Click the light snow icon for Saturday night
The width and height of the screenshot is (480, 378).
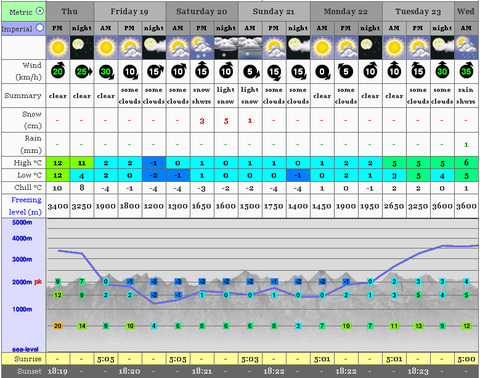[x=226, y=48]
